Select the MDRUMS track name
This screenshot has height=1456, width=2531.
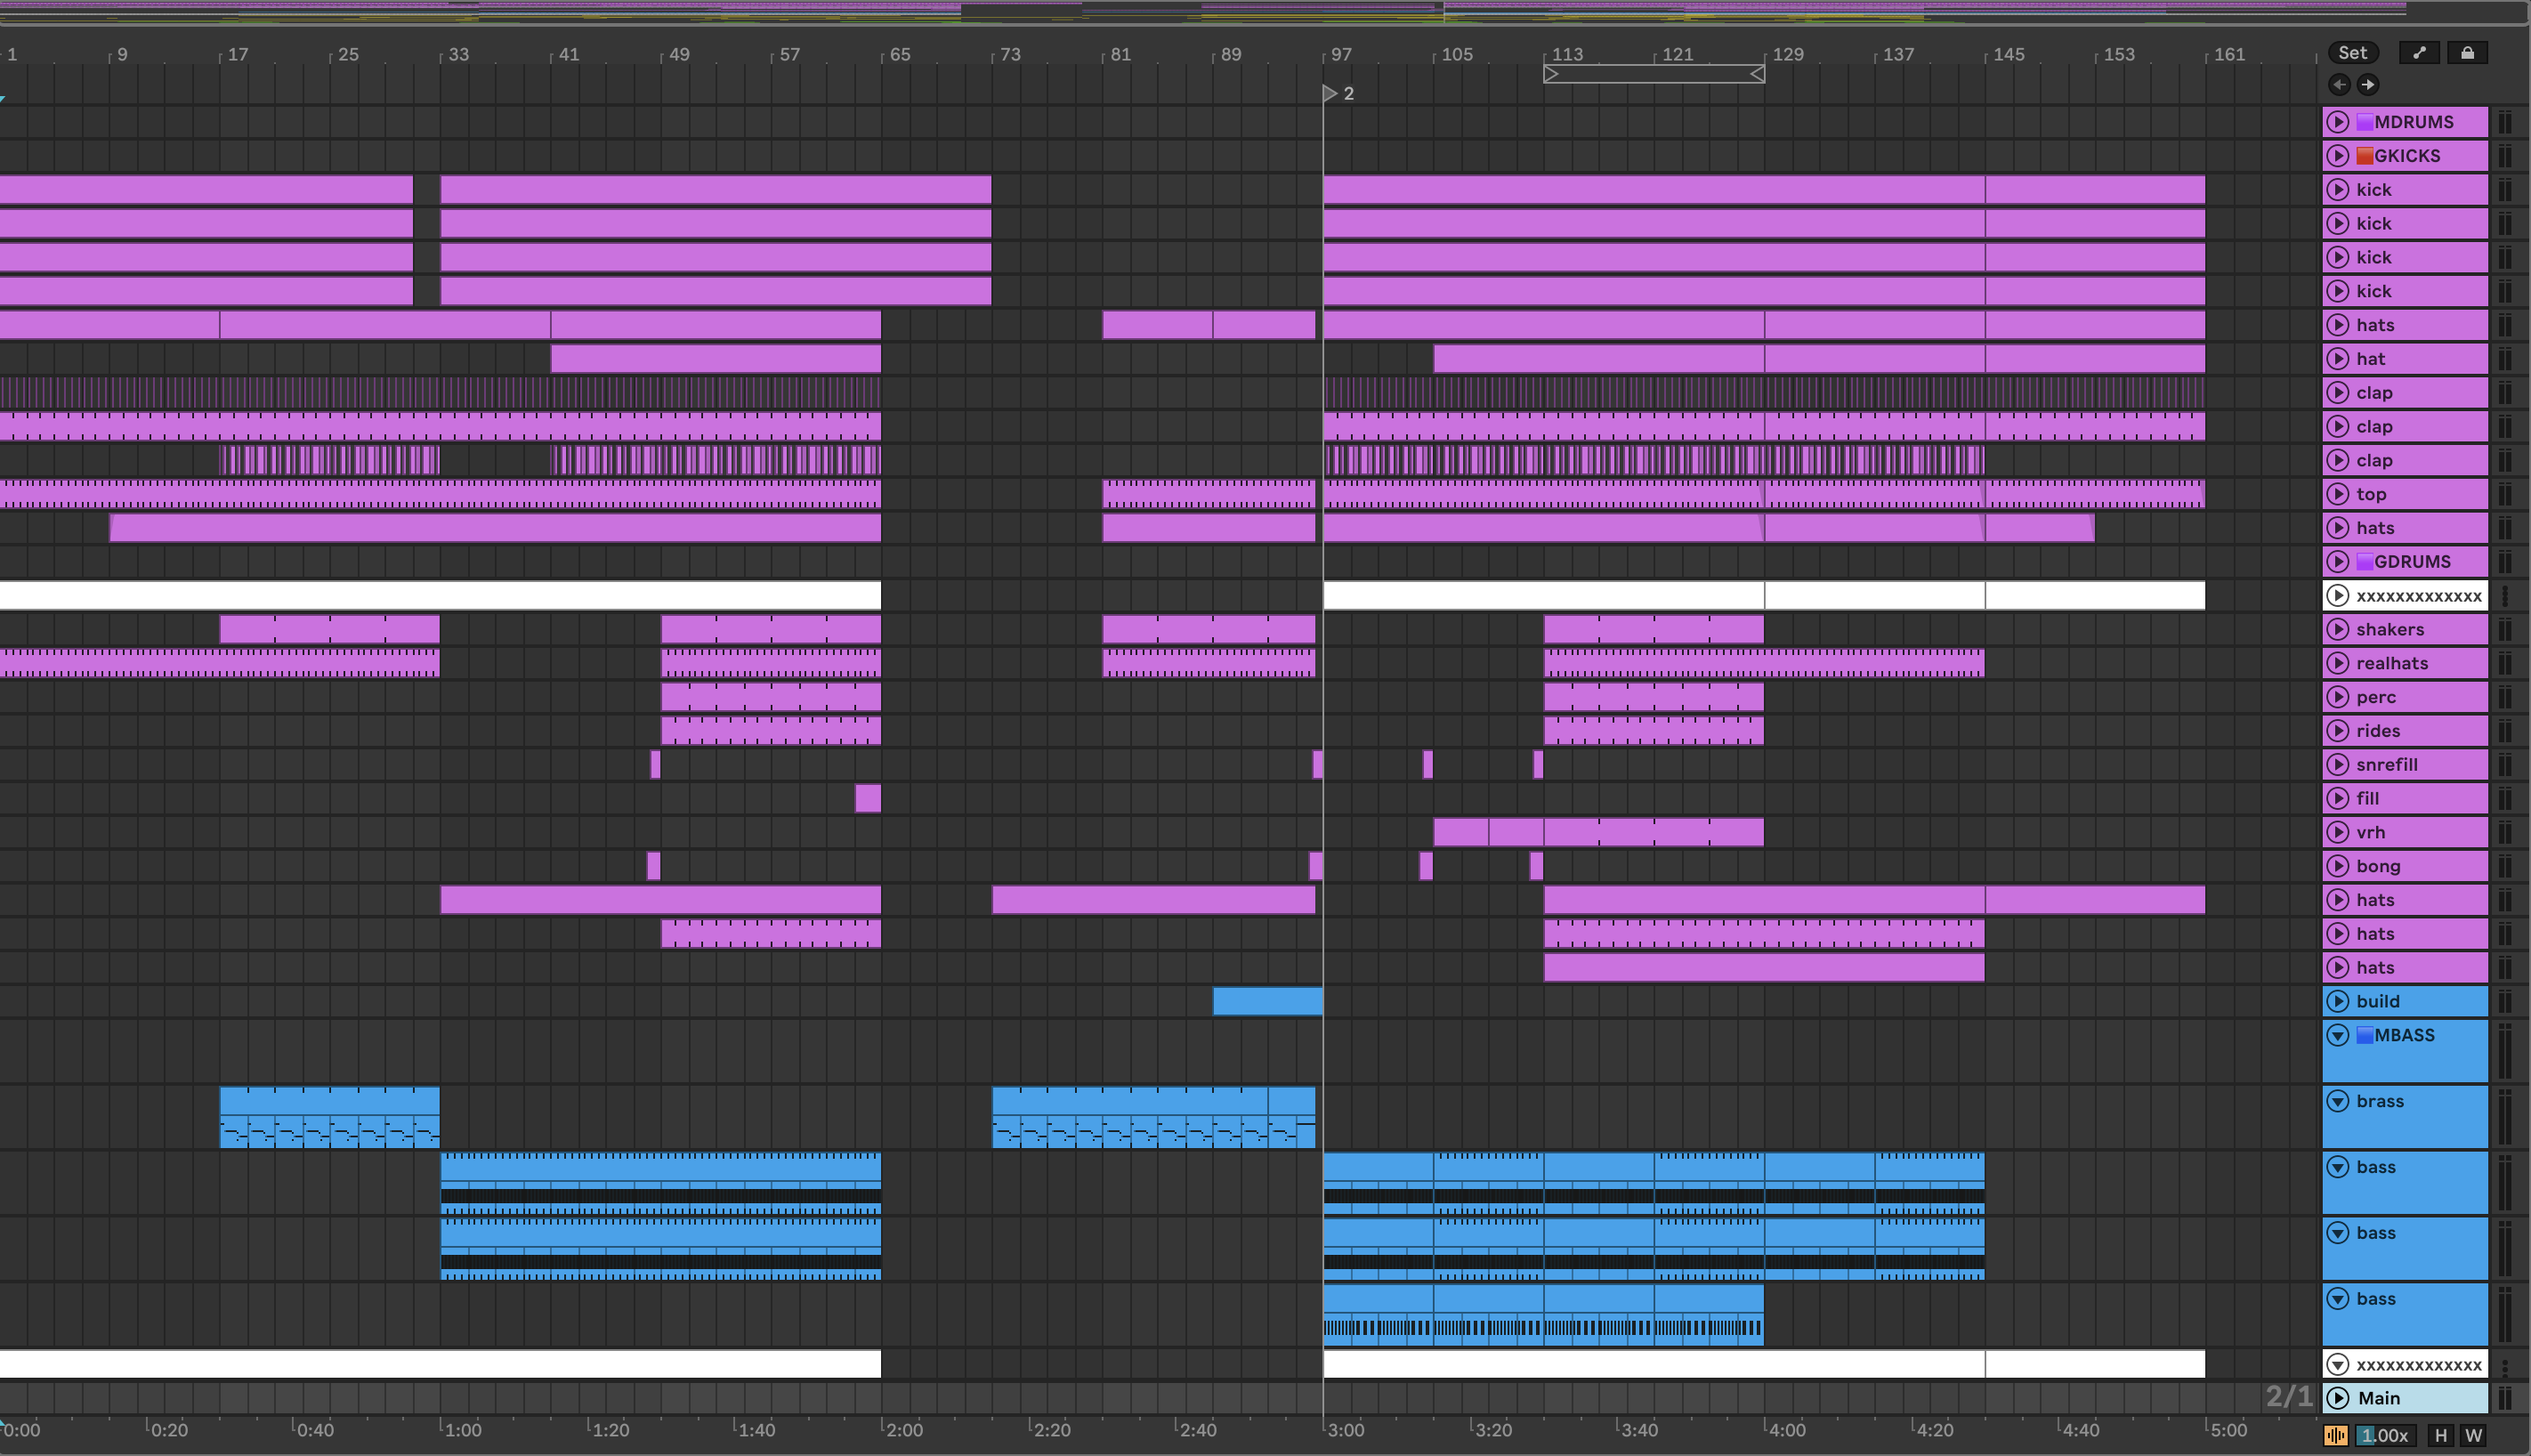(x=2414, y=122)
